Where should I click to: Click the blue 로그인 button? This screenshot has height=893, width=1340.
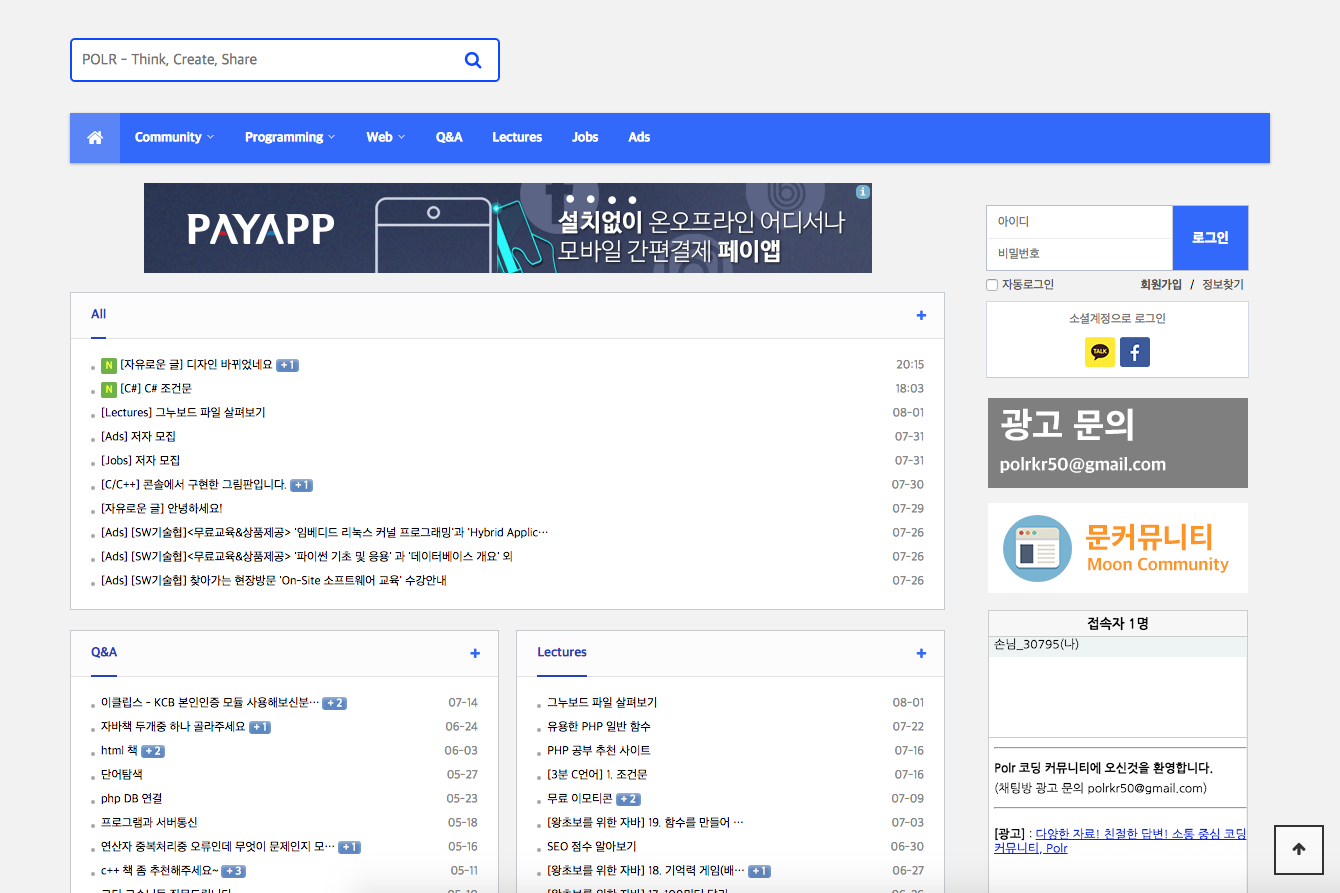(1210, 238)
